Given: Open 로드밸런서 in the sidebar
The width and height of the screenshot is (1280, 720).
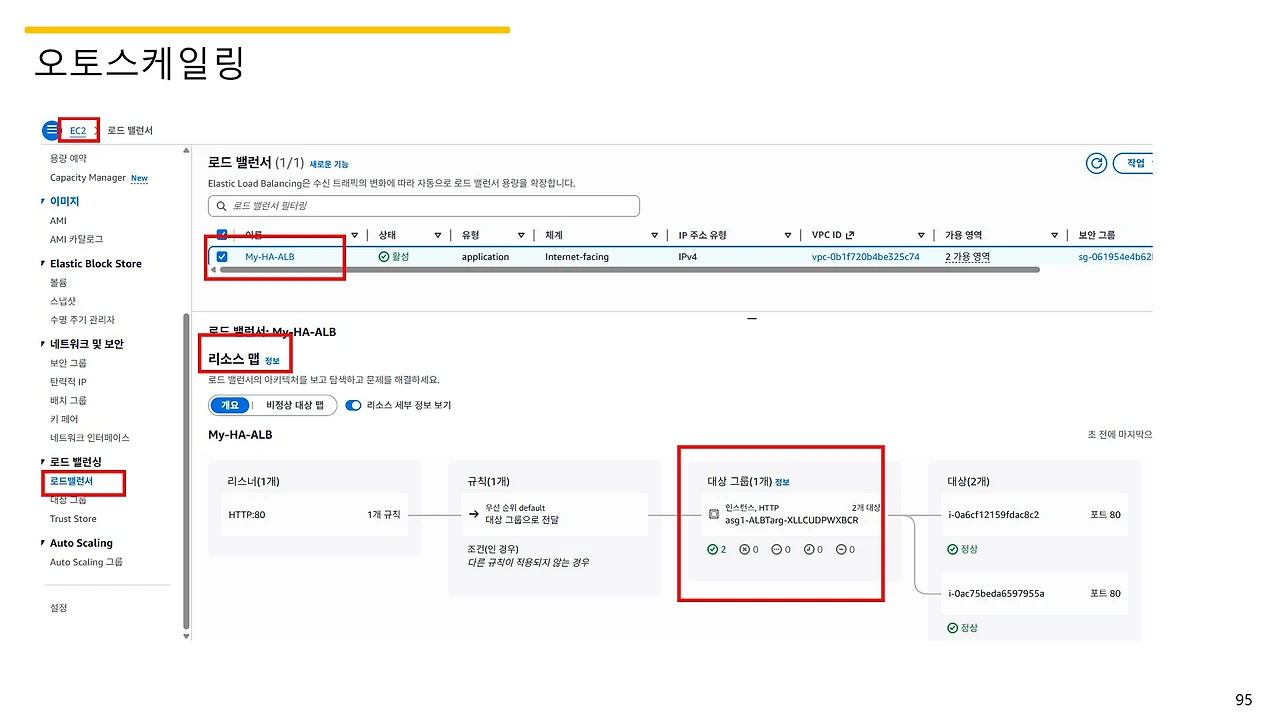Looking at the screenshot, I should (72, 481).
